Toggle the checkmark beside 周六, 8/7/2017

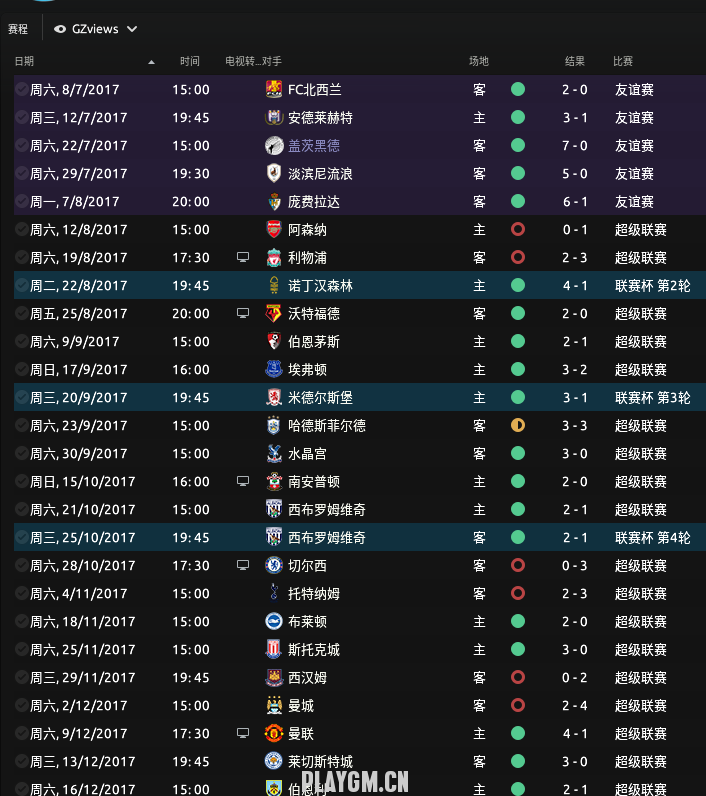click(21, 89)
